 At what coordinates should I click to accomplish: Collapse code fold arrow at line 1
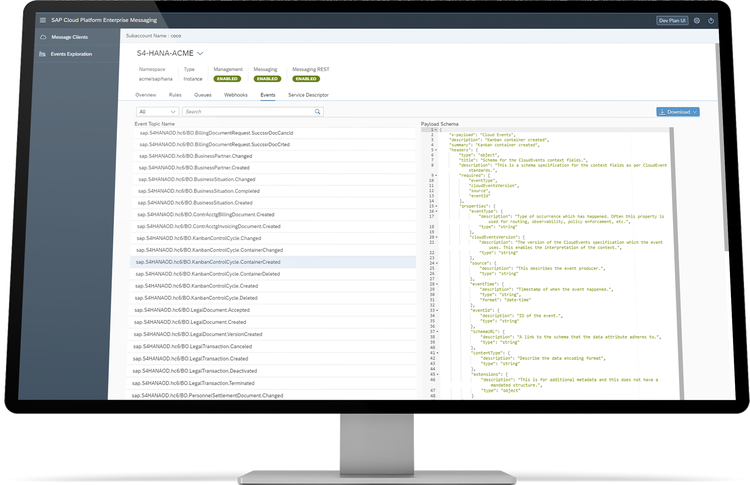(436, 130)
